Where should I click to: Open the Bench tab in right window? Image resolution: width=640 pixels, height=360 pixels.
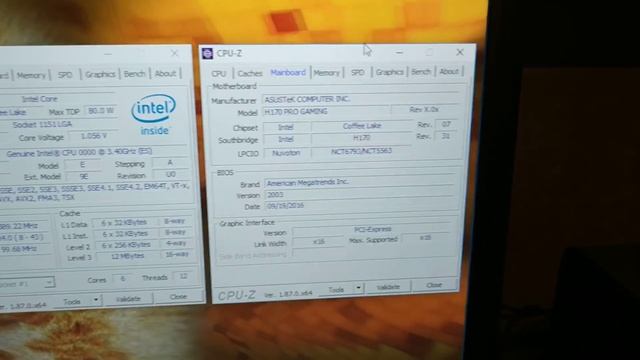(421, 71)
